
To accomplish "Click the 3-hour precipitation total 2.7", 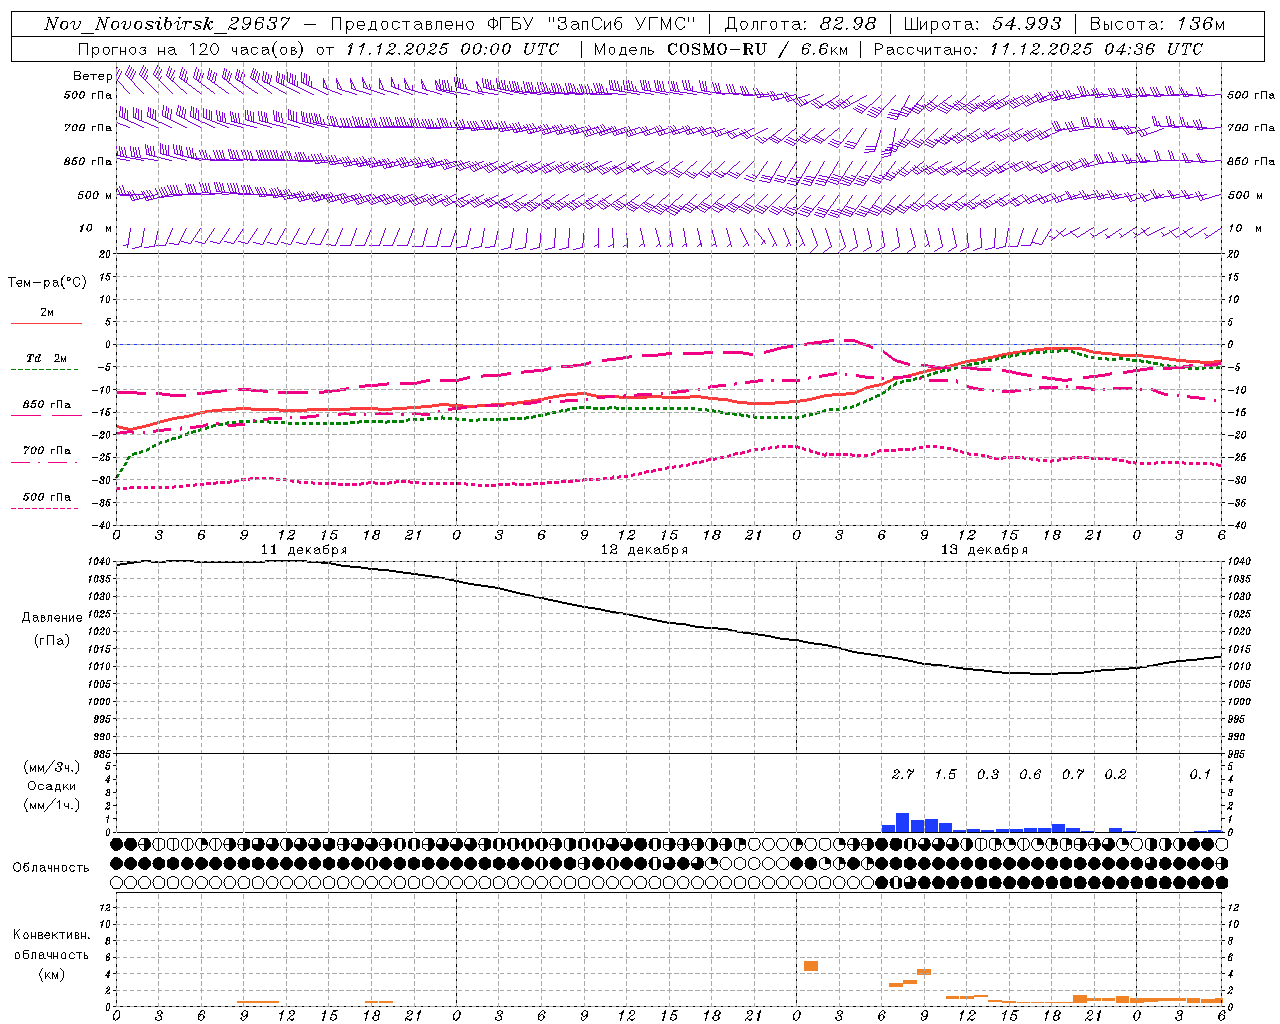I will pyautogui.click(x=903, y=775).
